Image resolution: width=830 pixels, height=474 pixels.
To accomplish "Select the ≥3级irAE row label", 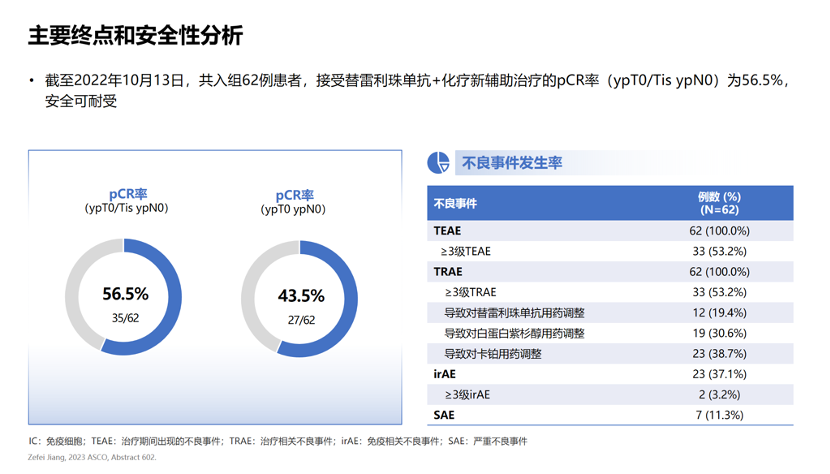I will click(467, 395).
